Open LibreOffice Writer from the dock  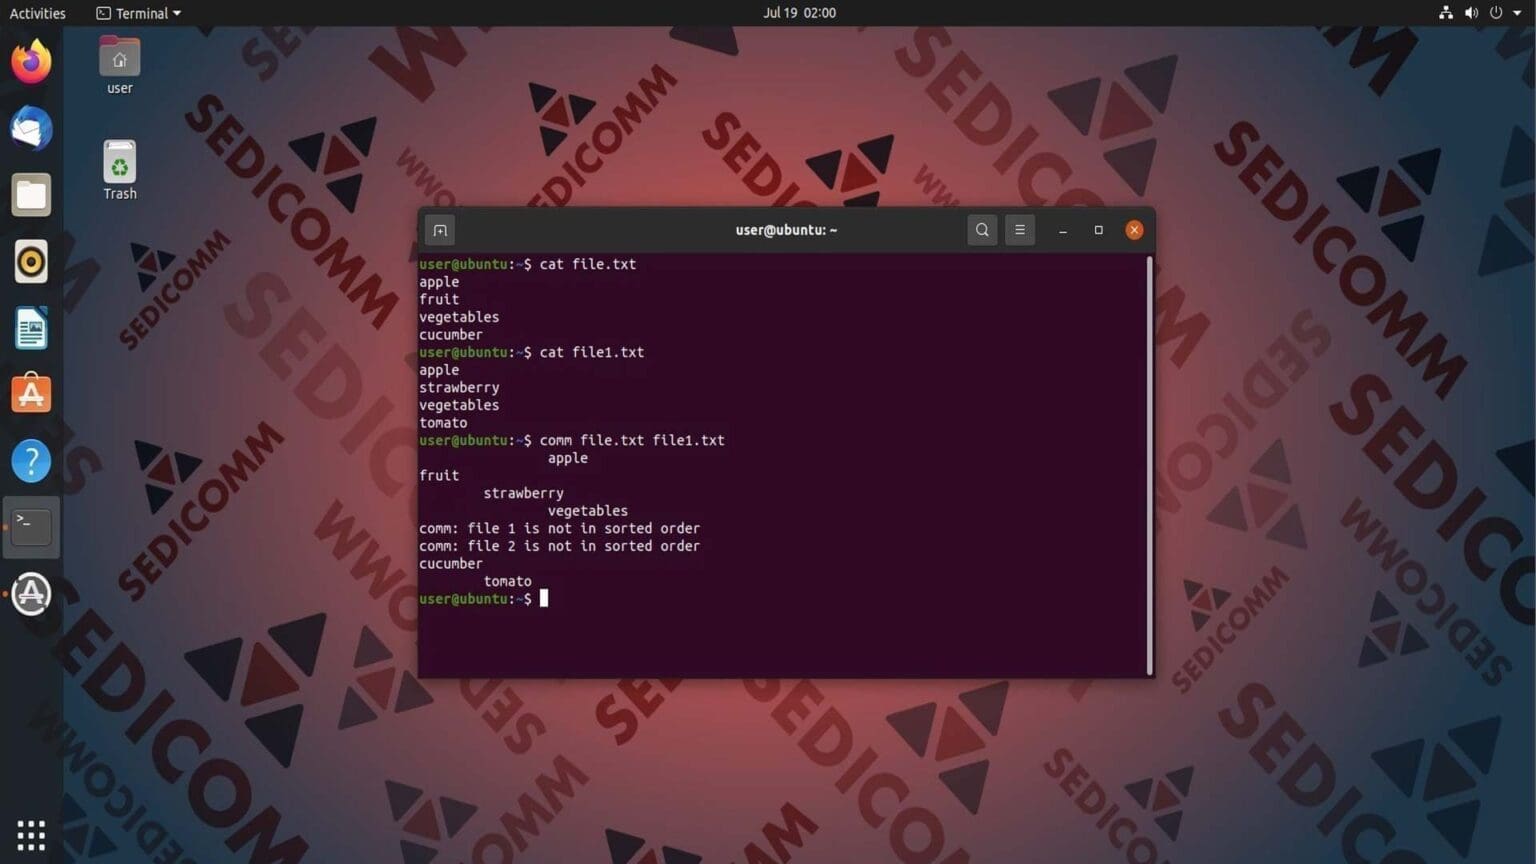(x=31, y=328)
